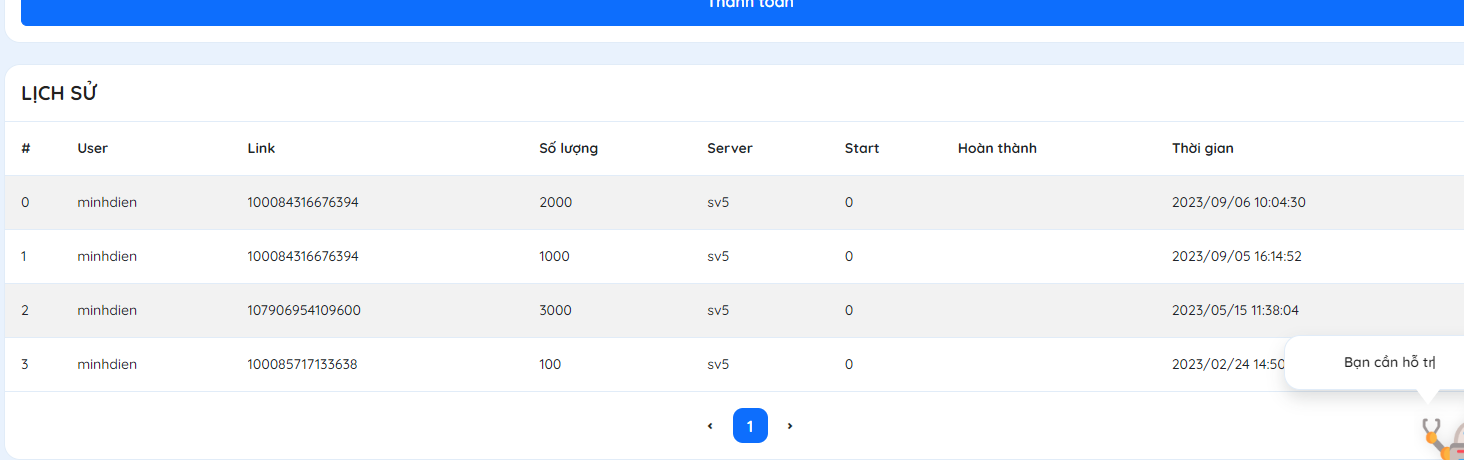Image resolution: width=1464 pixels, height=460 pixels.
Task: Click quantity 3000 cell
Action: tap(555, 310)
